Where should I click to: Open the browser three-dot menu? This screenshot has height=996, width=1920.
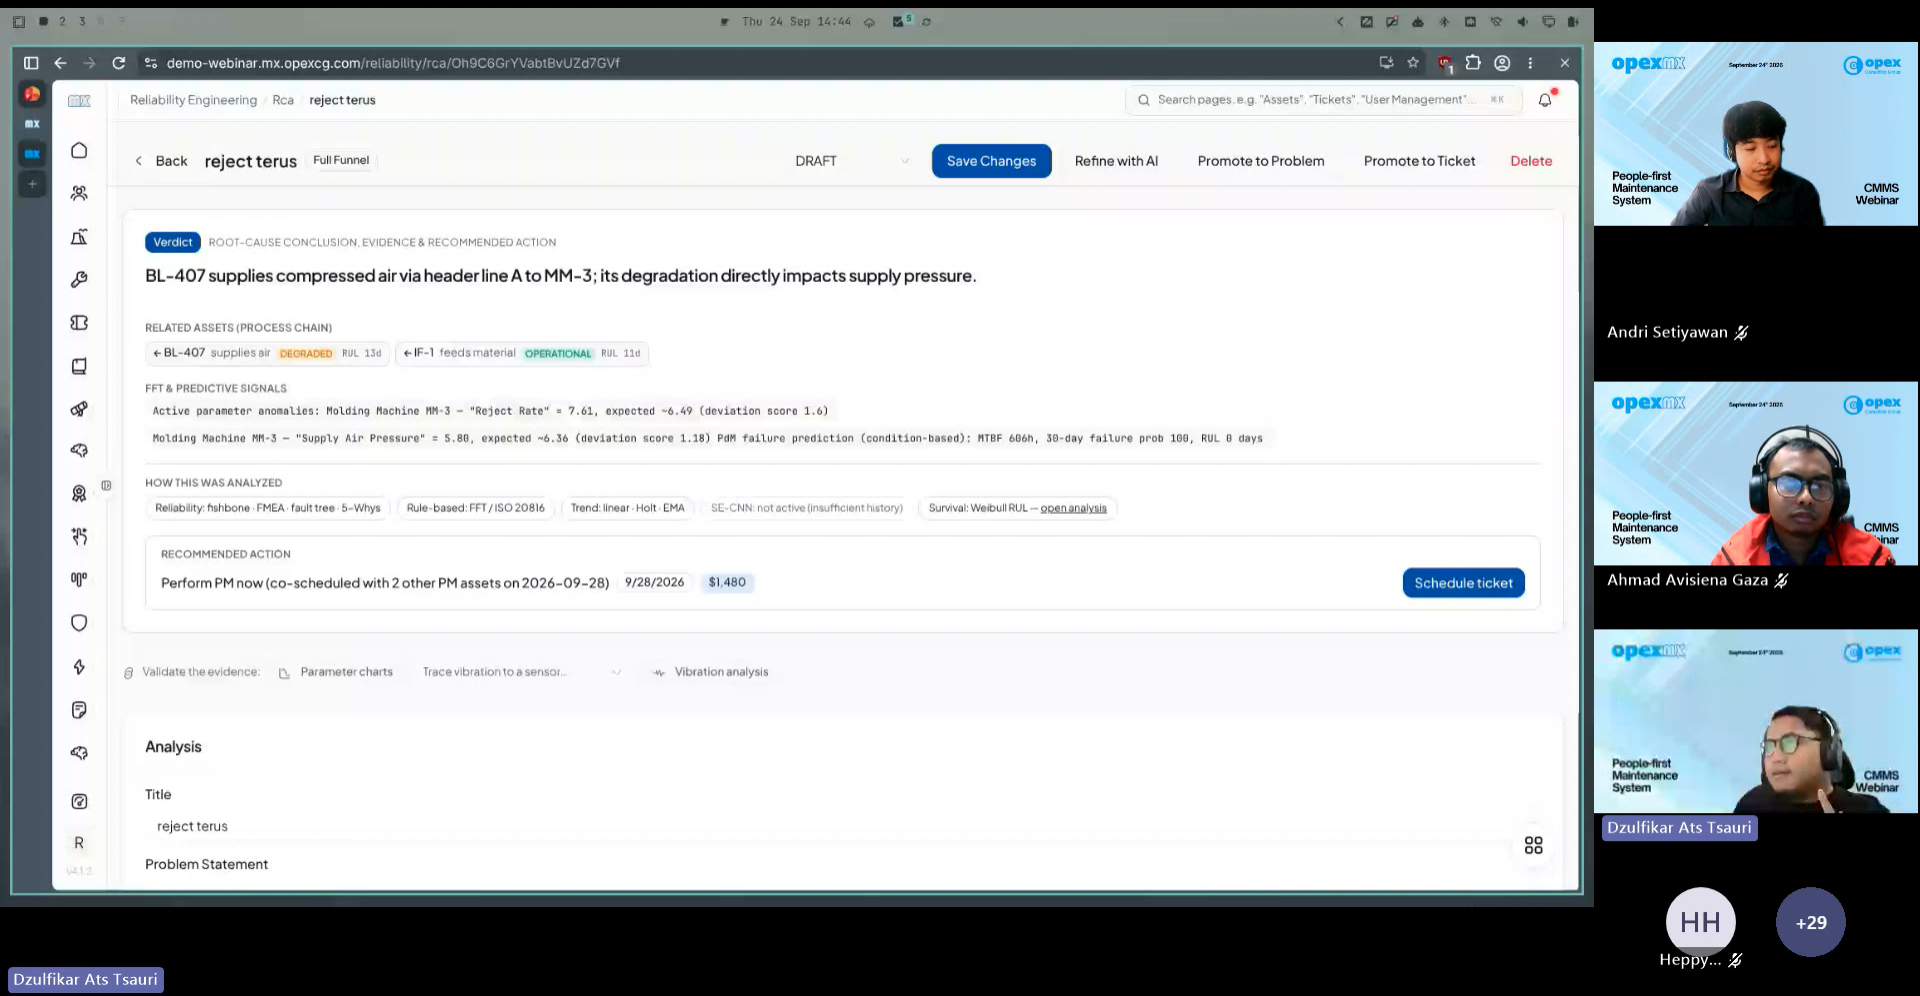click(1530, 63)
